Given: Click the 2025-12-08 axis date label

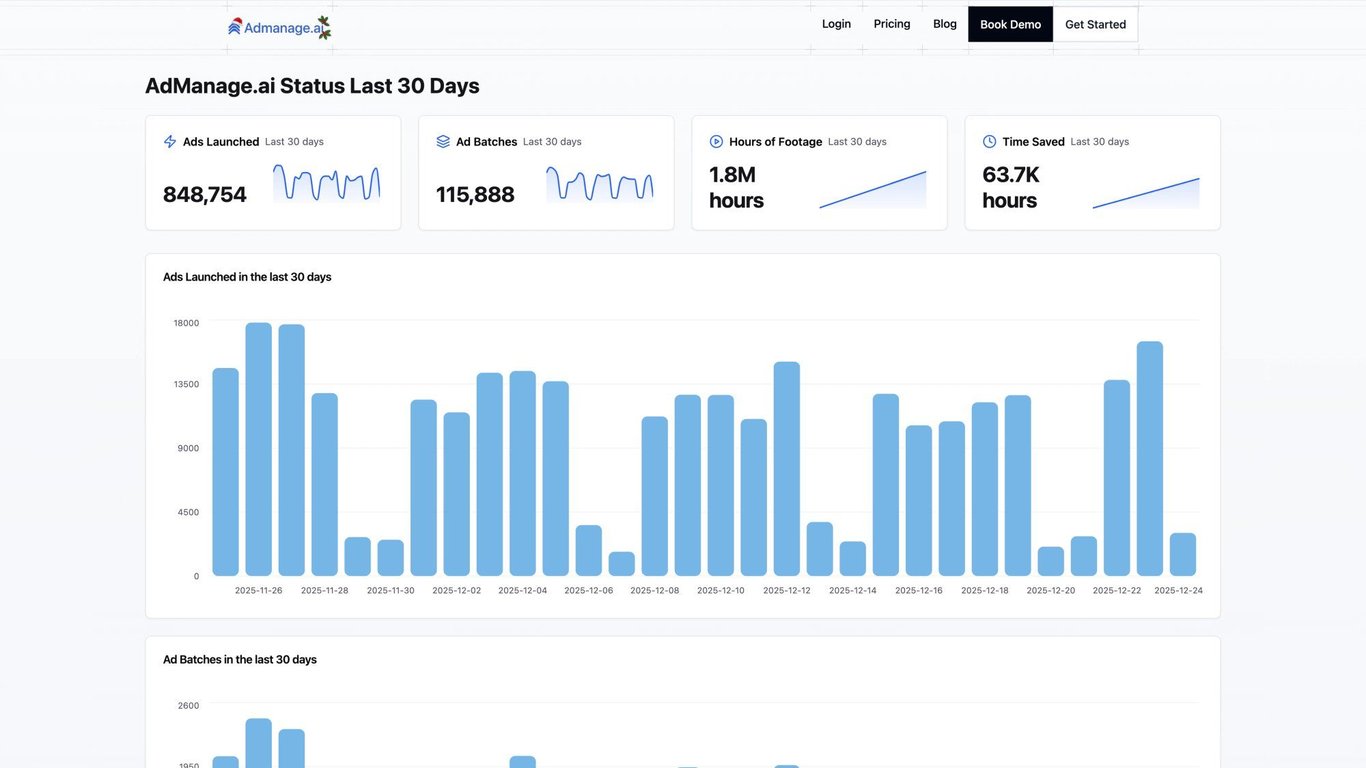Looking at the screenshot, I should (x=655, y=591).
